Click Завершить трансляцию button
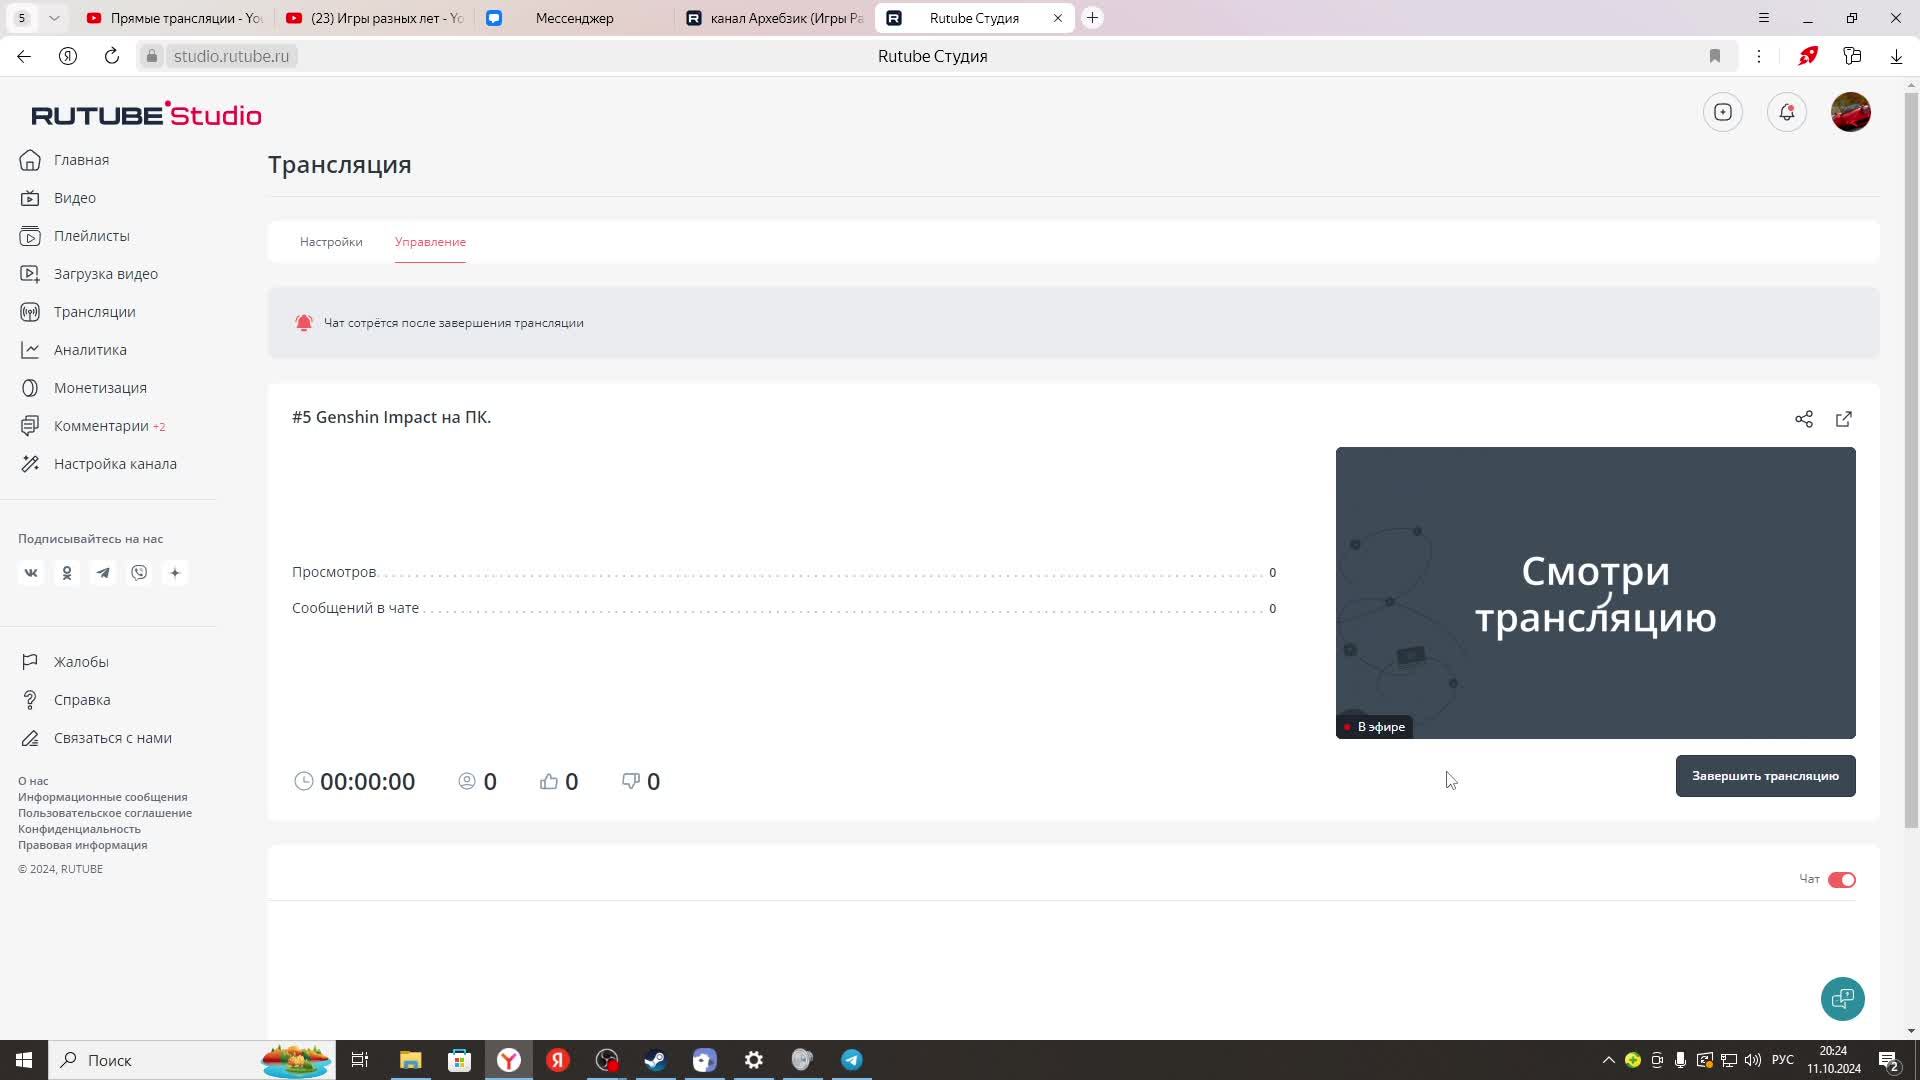Screen dimensions: 1920x1080 point(1765,776)
